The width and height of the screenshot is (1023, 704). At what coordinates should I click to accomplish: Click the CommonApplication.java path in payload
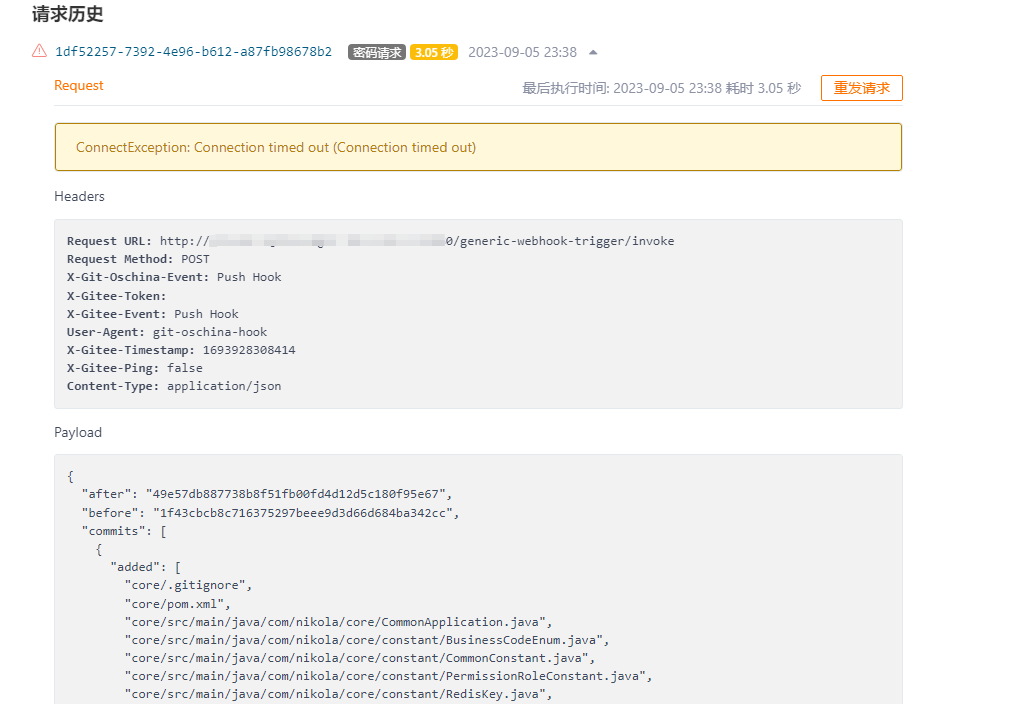pos(337,622)
